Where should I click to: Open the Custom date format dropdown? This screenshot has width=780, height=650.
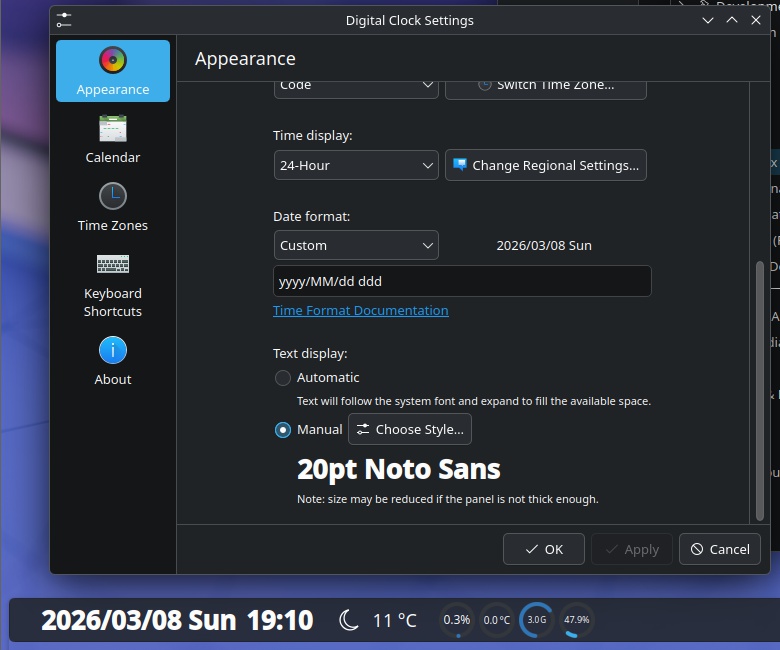click(x=356, y=245)
